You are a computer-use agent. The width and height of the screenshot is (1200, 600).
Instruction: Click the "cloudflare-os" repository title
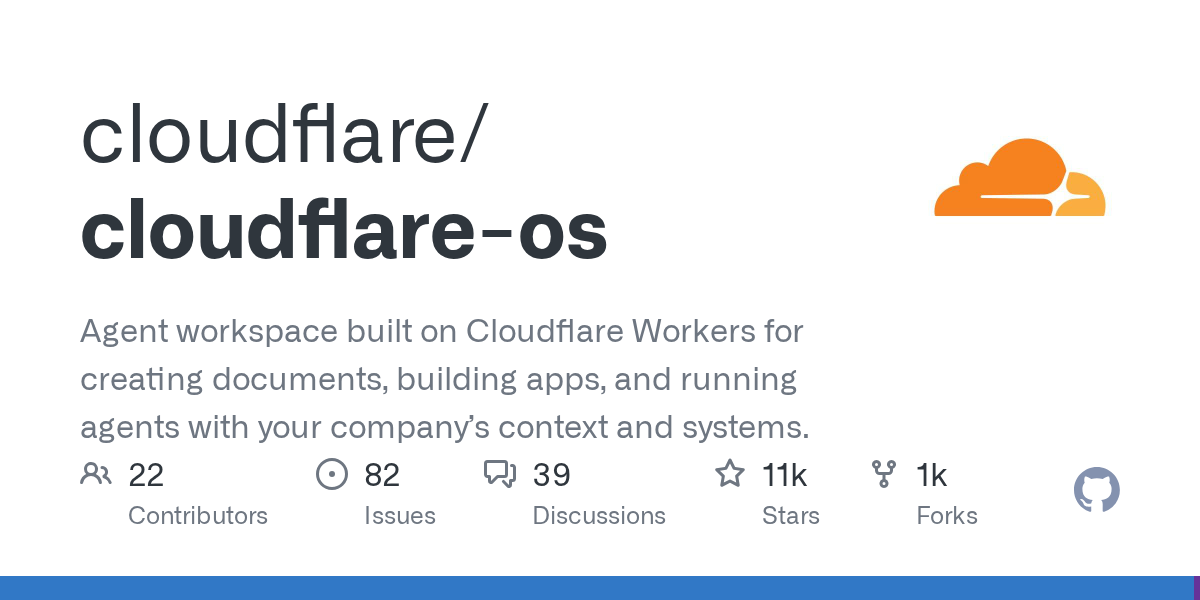coord(344,231)
